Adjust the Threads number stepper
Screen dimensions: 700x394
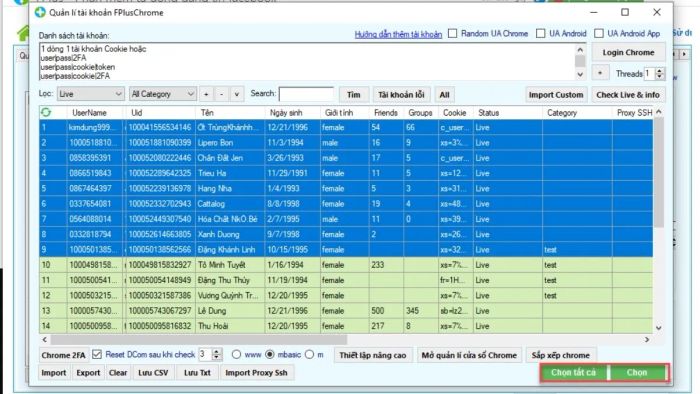pos(659,74)
